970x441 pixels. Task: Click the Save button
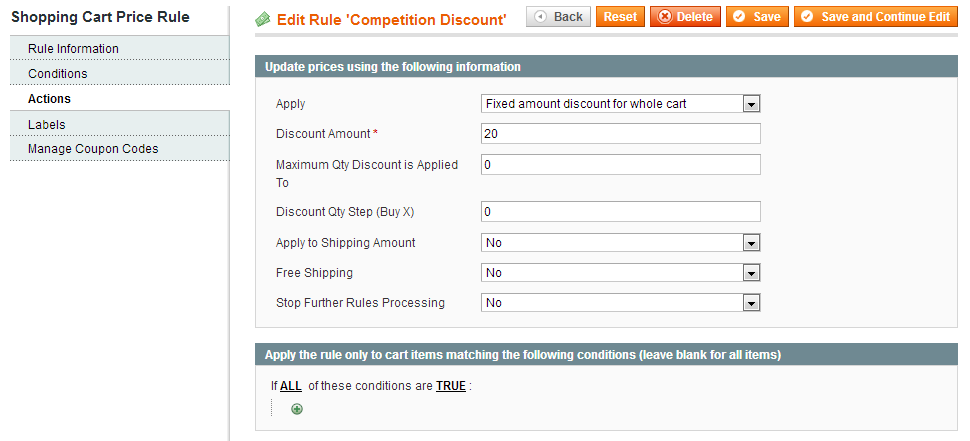[757, 17]
